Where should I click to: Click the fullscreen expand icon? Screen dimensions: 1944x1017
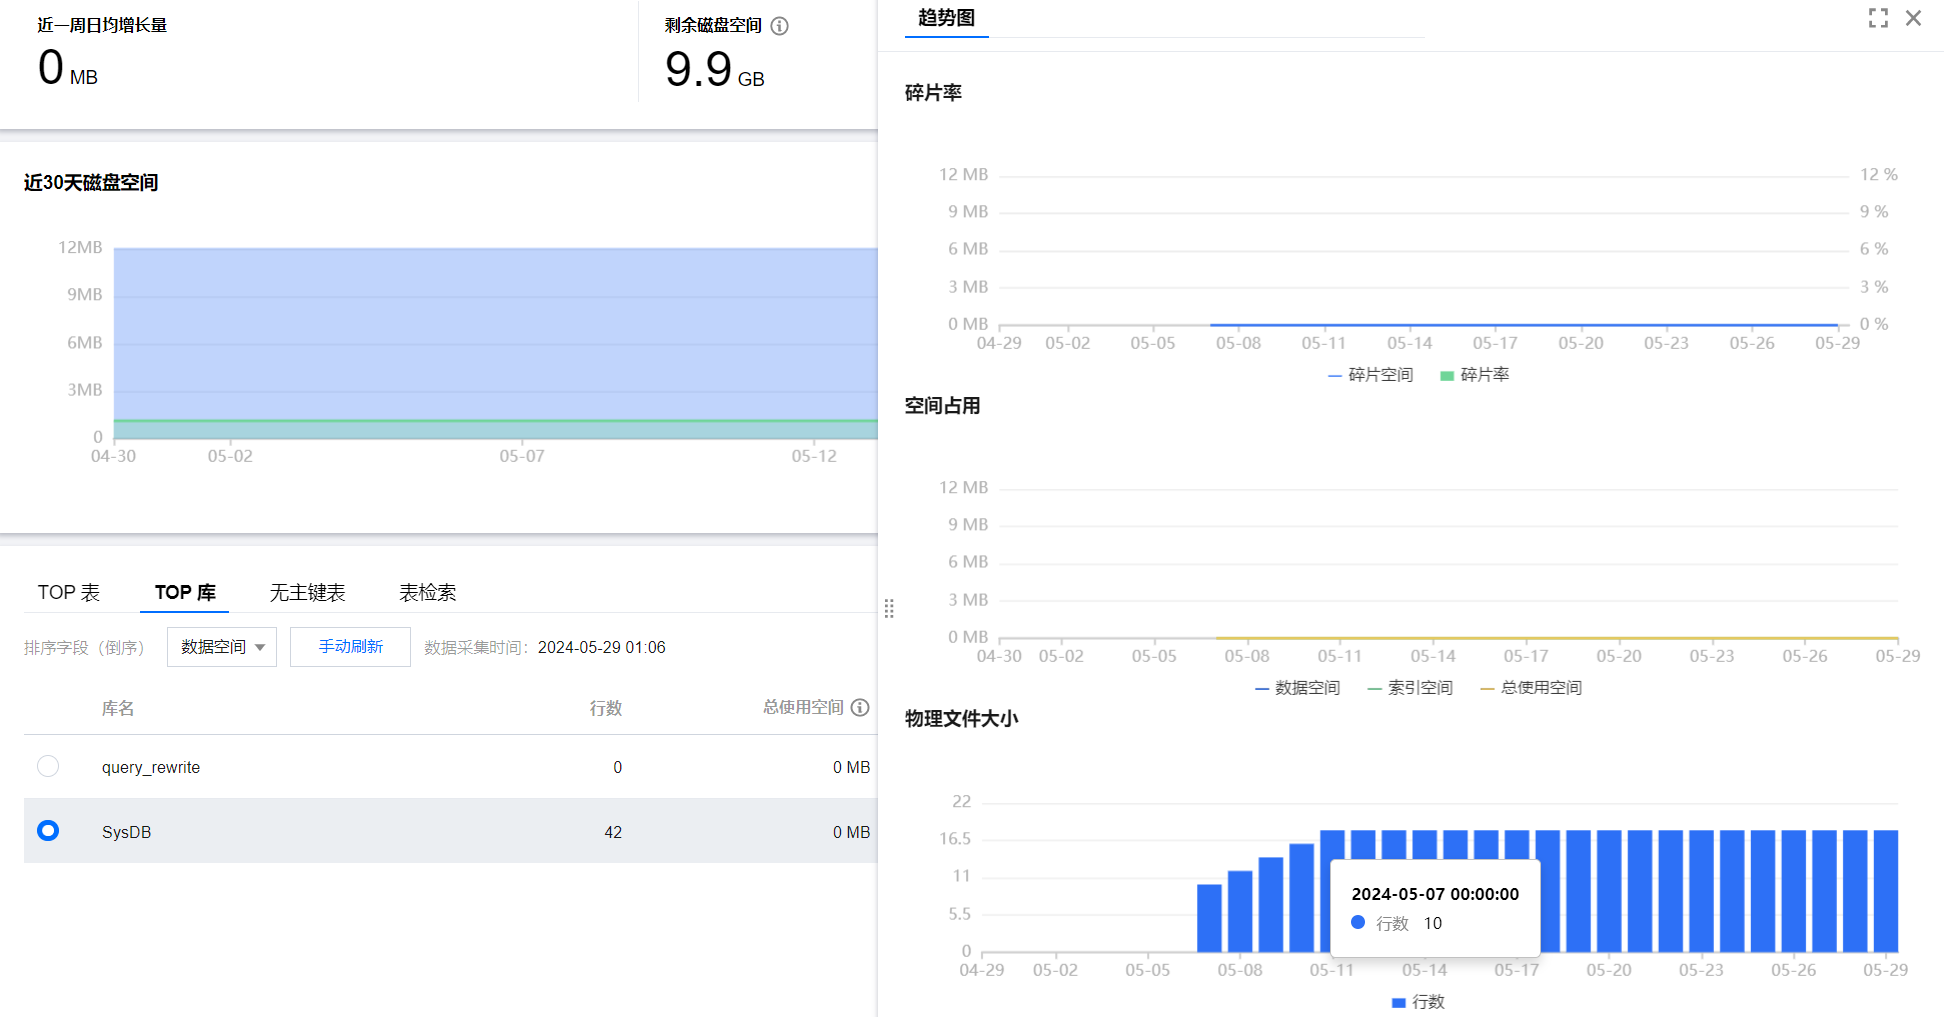point(1878,18)
